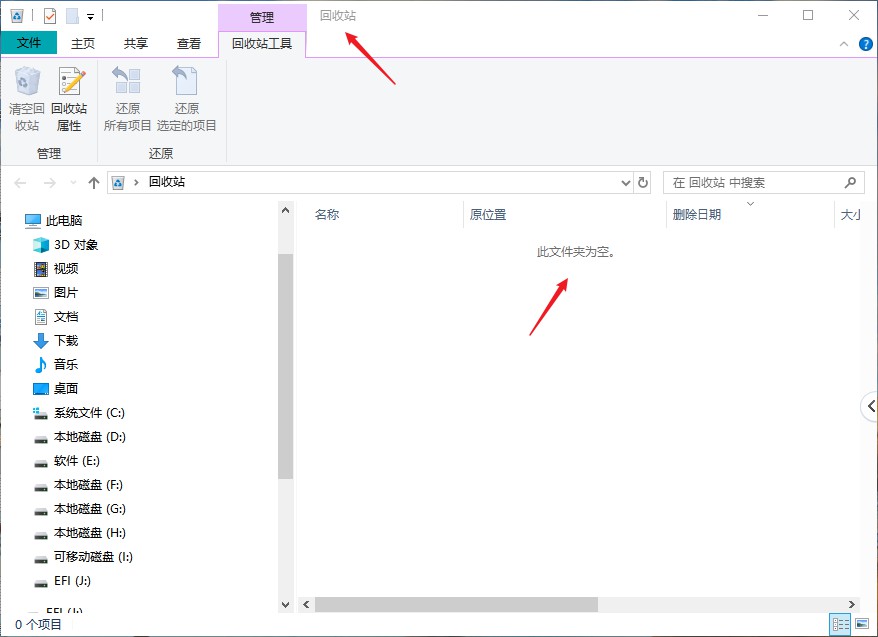Click the Recycle Bin icon in title bar
878x637 pixels.
17,16
